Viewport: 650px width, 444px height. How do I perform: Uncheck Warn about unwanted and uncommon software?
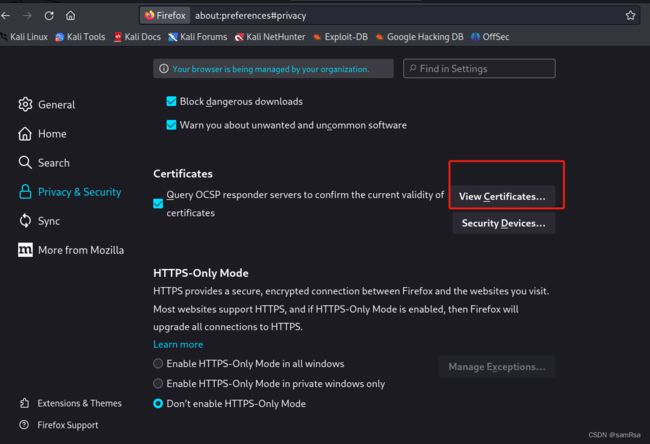tap(171, 125)
